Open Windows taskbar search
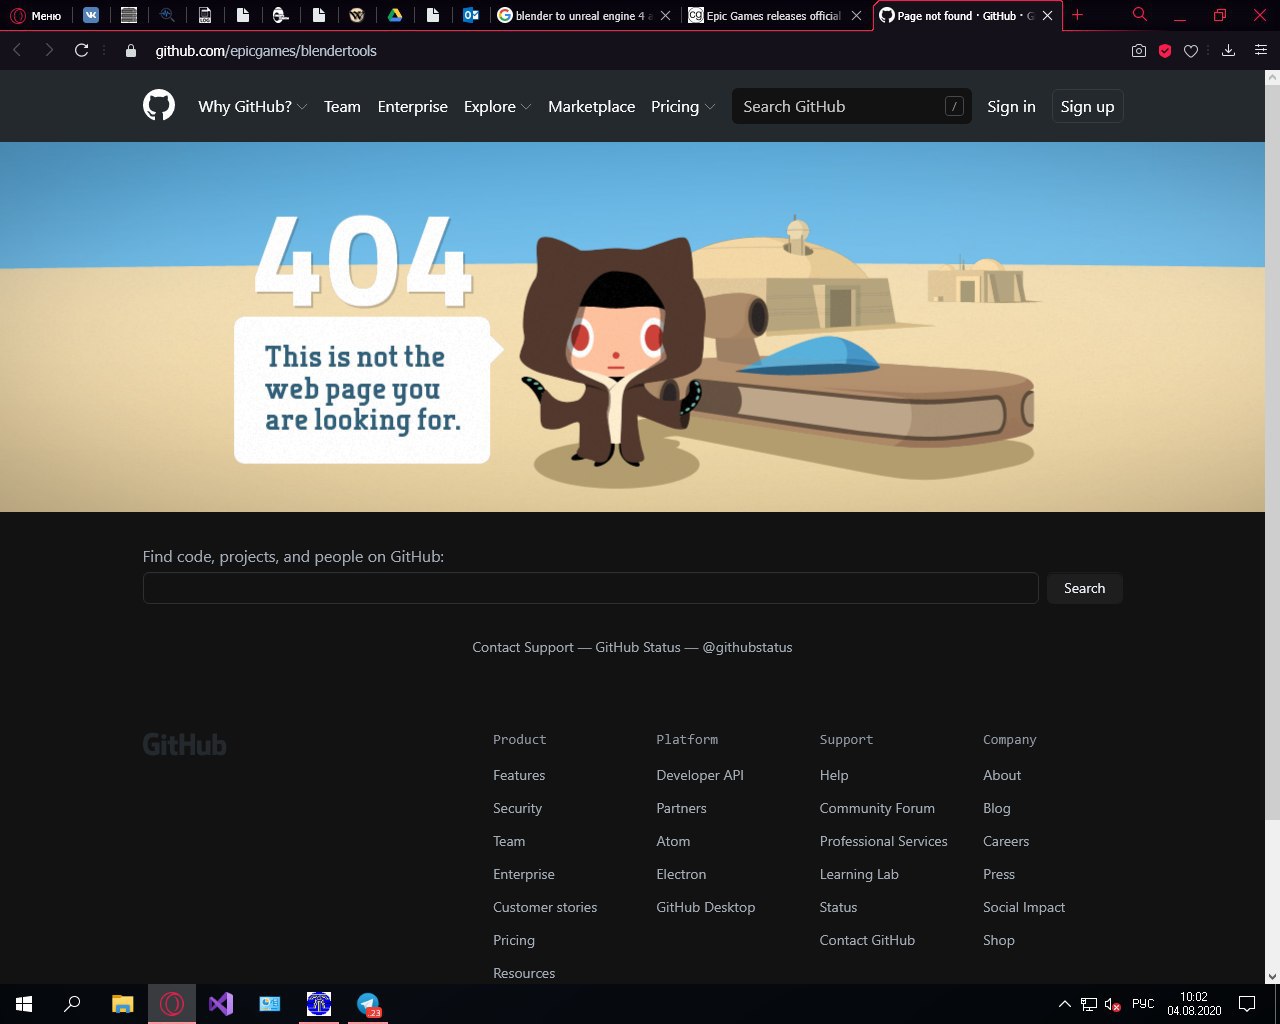Viewport: 1280px width, 1024px height. (x=72, y=1004)
